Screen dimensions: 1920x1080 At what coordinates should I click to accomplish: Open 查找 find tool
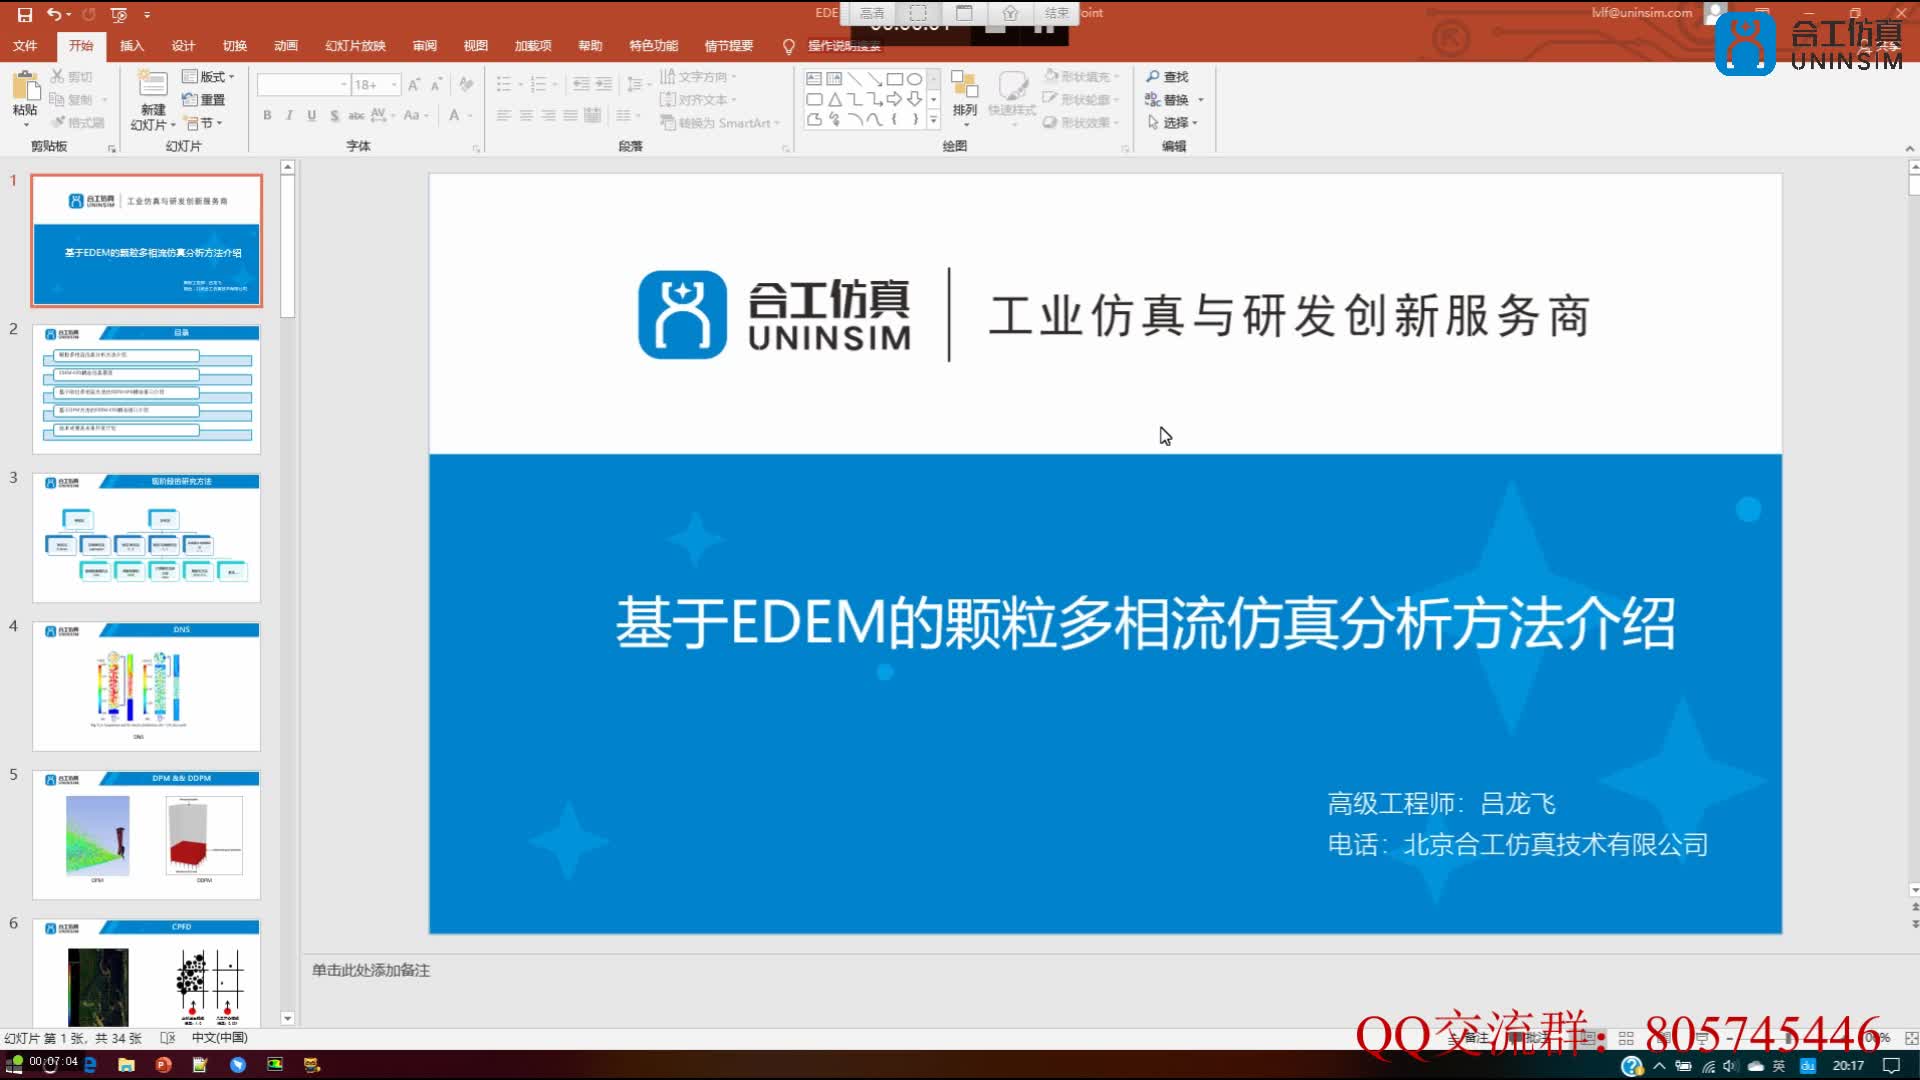[1167, 76]
